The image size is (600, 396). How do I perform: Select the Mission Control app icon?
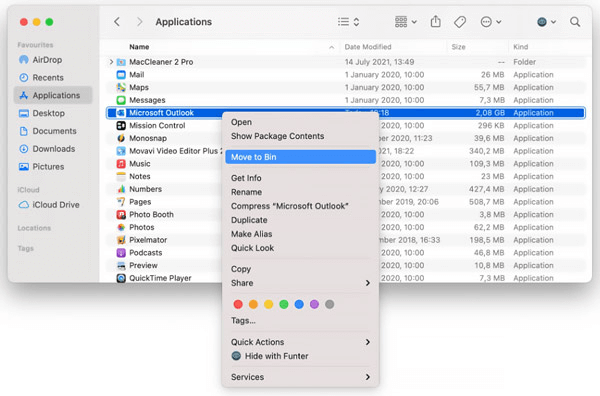(121, 125)
